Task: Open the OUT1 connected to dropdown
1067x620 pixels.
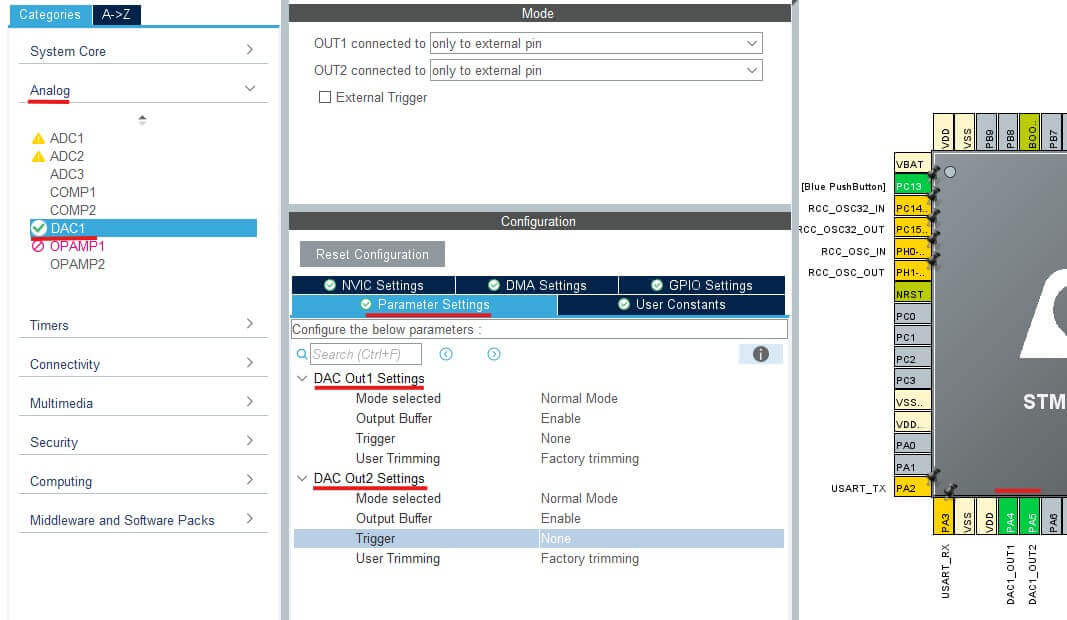Action: 596,44
